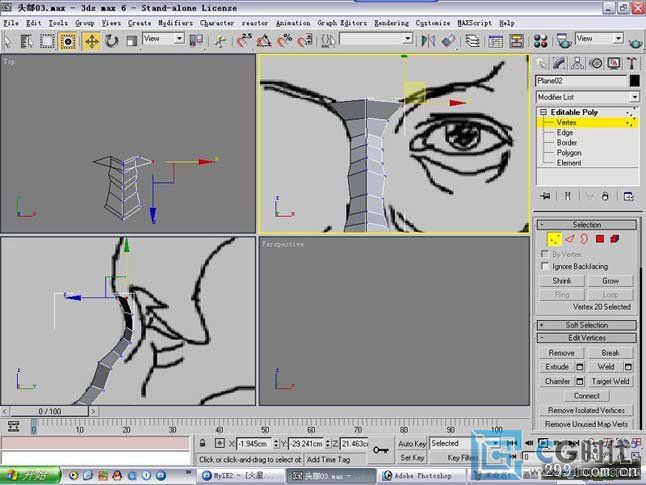Switch to Motion command panel tab
Screen dimensions: 646x485
click(596, 63)
